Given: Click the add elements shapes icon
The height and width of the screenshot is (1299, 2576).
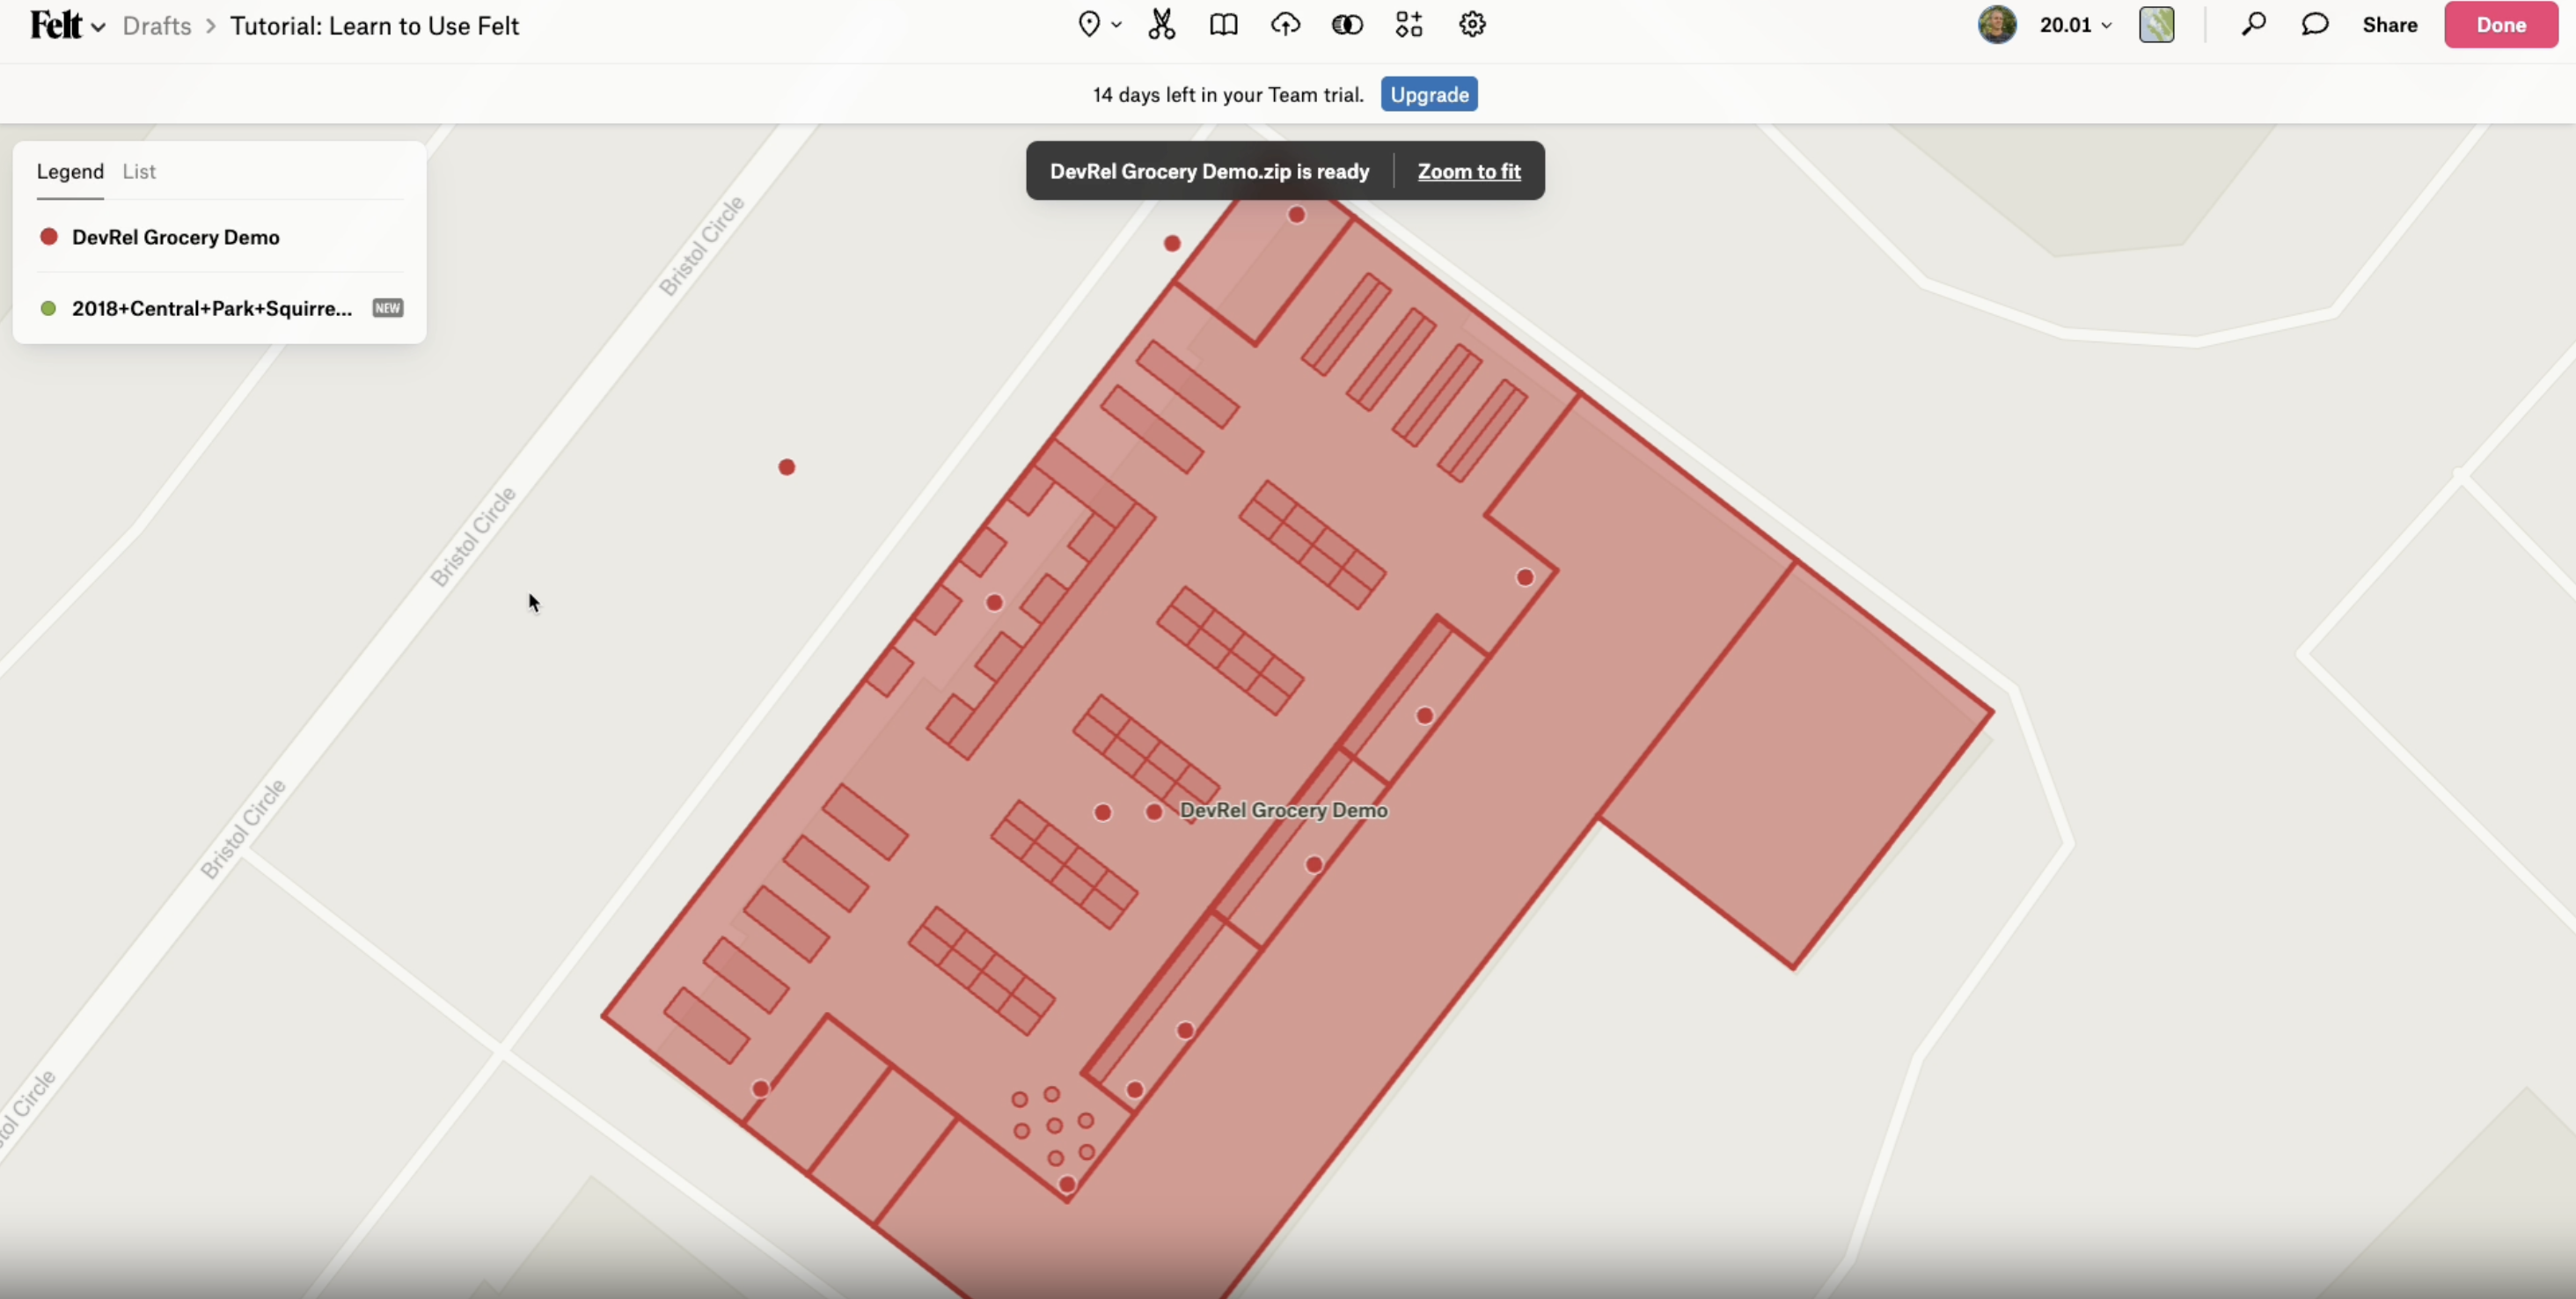Looking at the screenshot, I should [x=1409, y=24].
